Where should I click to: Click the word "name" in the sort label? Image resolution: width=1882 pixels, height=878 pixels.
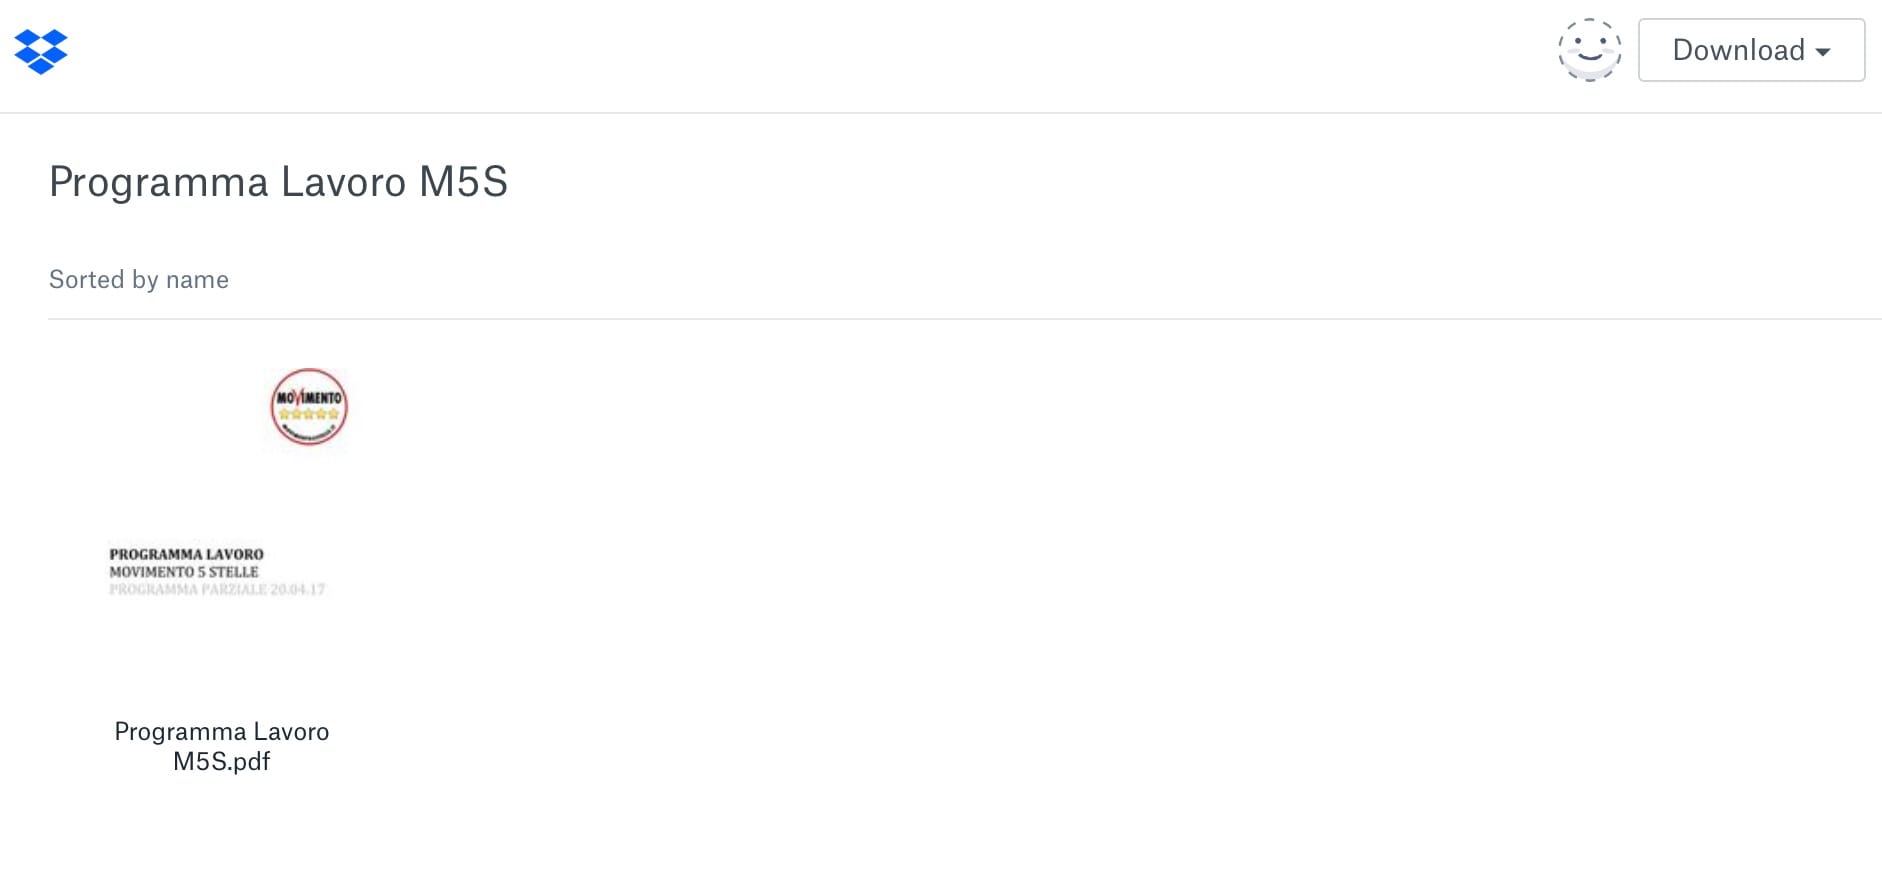[197, 280]
